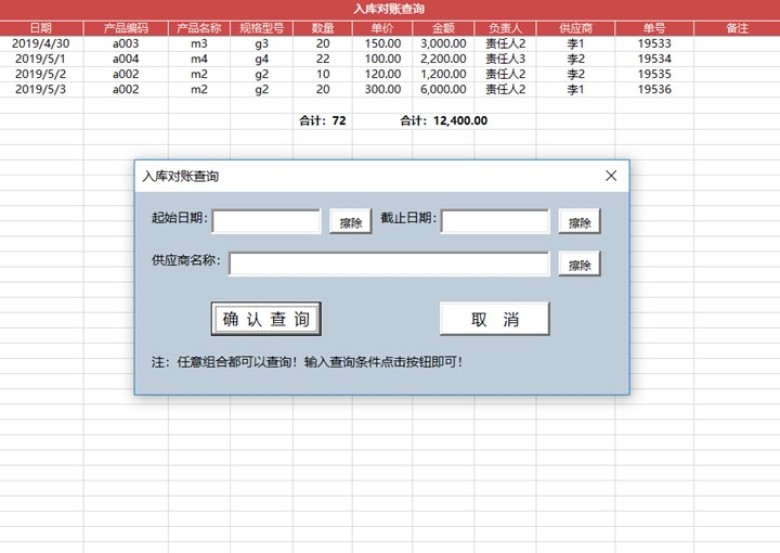Click the 起始日期 input field
Viewport: 780px width, 553px height.
266,221
